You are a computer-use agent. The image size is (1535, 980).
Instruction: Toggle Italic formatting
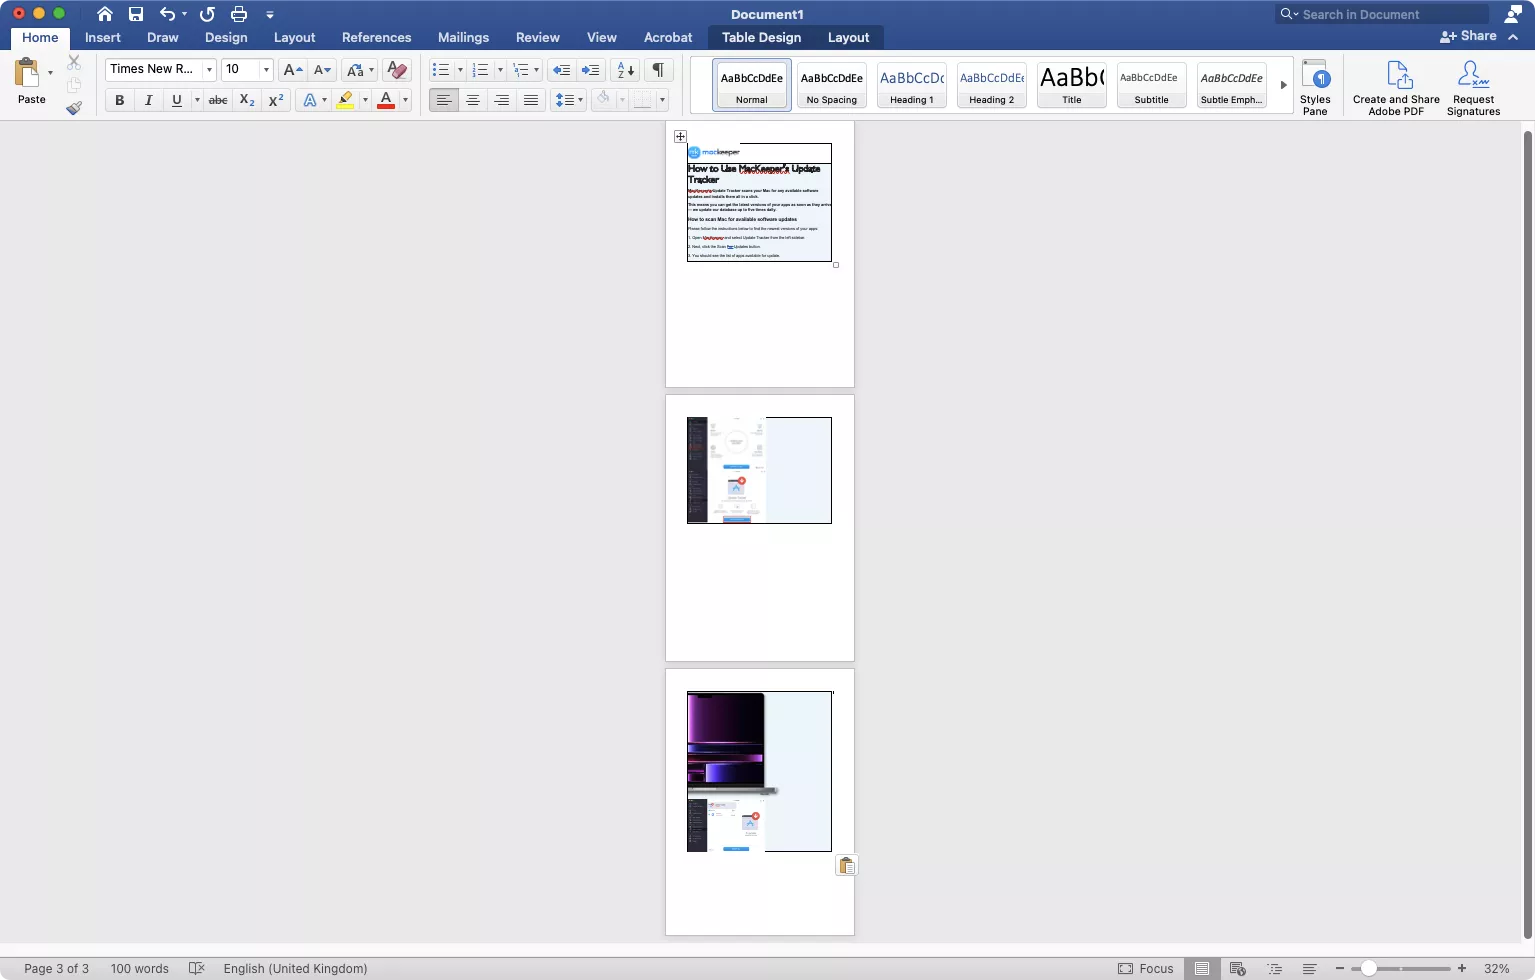pyautogui.click(x=148, y=100)
